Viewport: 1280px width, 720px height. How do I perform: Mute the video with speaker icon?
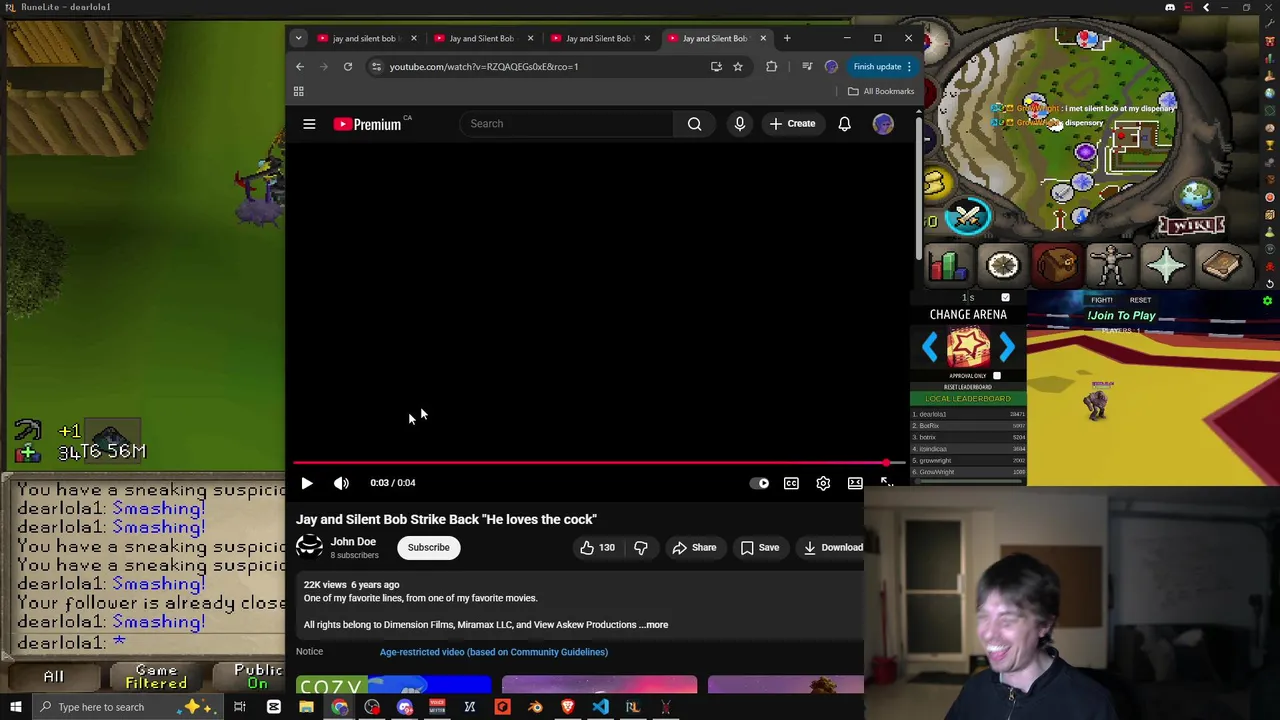coord(341,483)
